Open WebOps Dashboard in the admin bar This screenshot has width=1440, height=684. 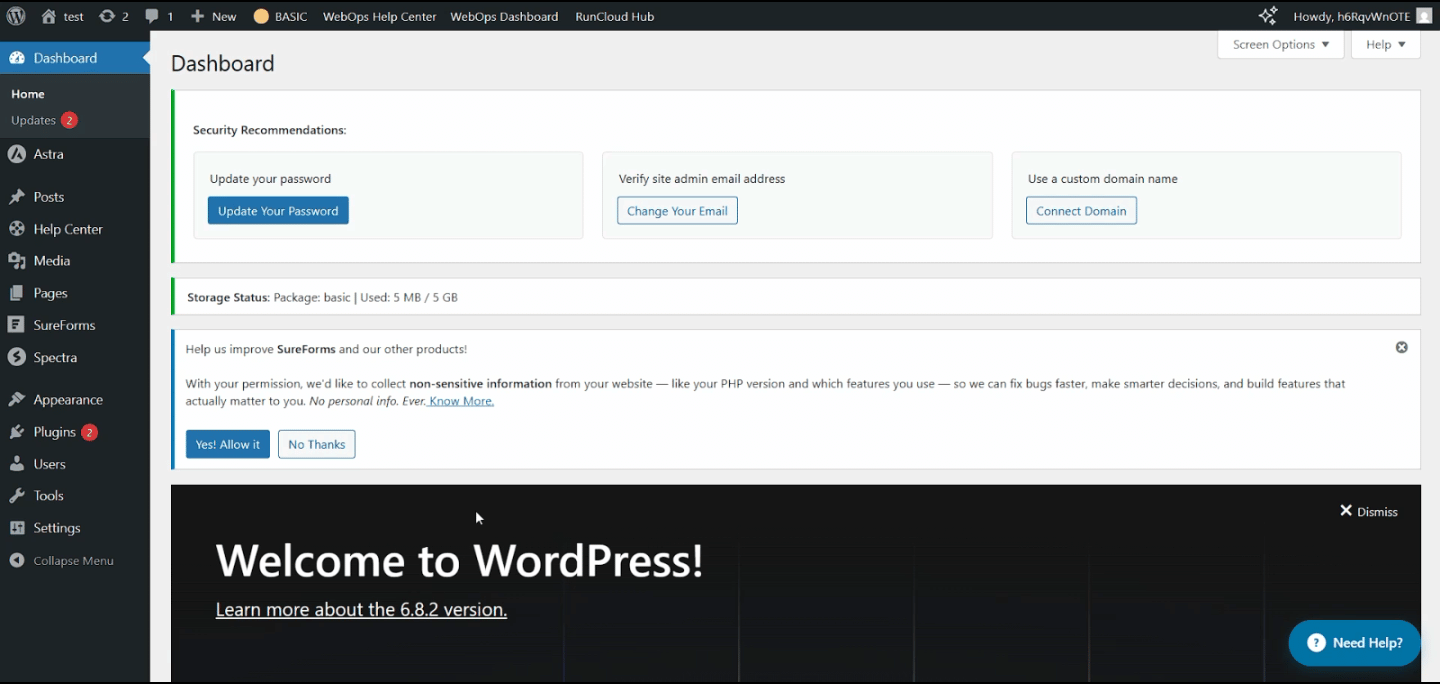point(504,17)
